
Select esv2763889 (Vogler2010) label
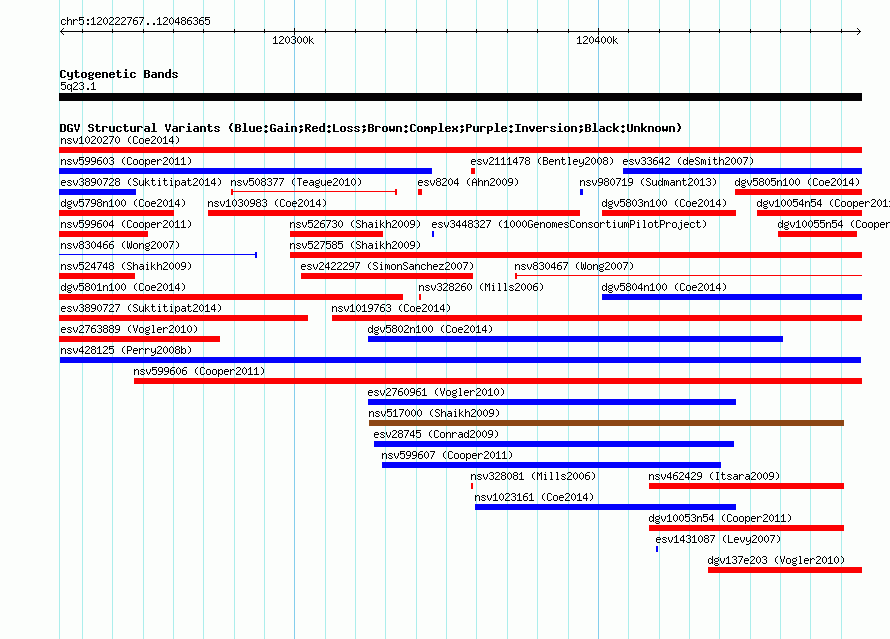[x=129, y=329]
